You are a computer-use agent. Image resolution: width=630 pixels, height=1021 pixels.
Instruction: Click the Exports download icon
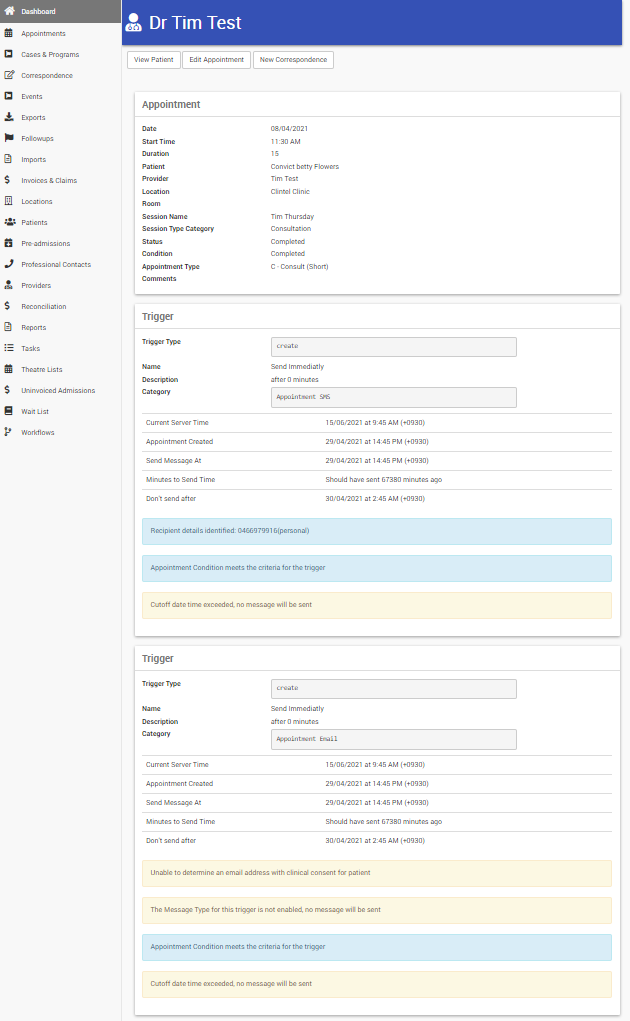coord(8,117)
